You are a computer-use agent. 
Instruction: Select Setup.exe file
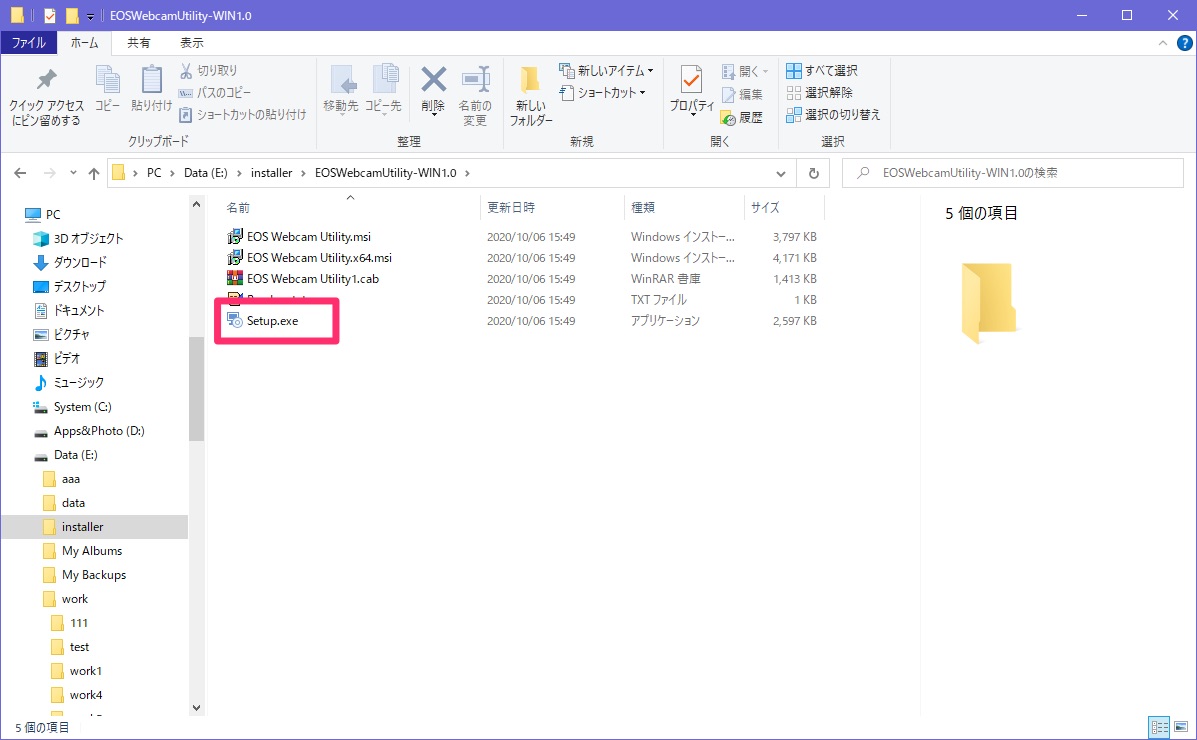click(x=273, y=321)
